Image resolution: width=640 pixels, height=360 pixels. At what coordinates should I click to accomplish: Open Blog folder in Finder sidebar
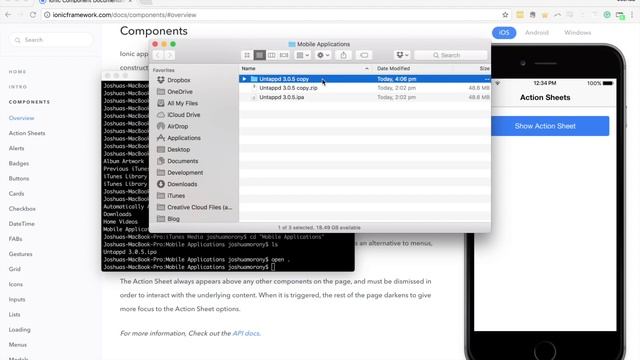click(173, 219)
